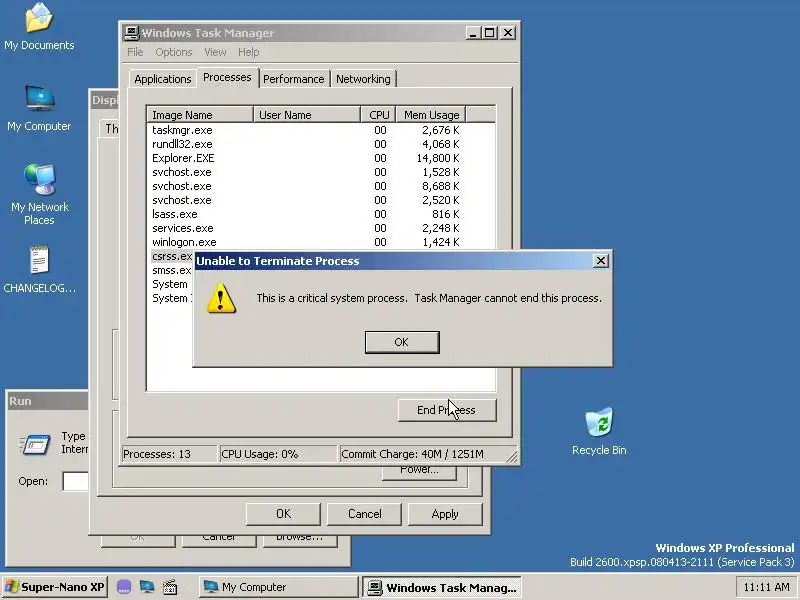This screenshot has height=600, width=800.
Task: Click the Task Manager title bar icon
Action: pos(132,33)
